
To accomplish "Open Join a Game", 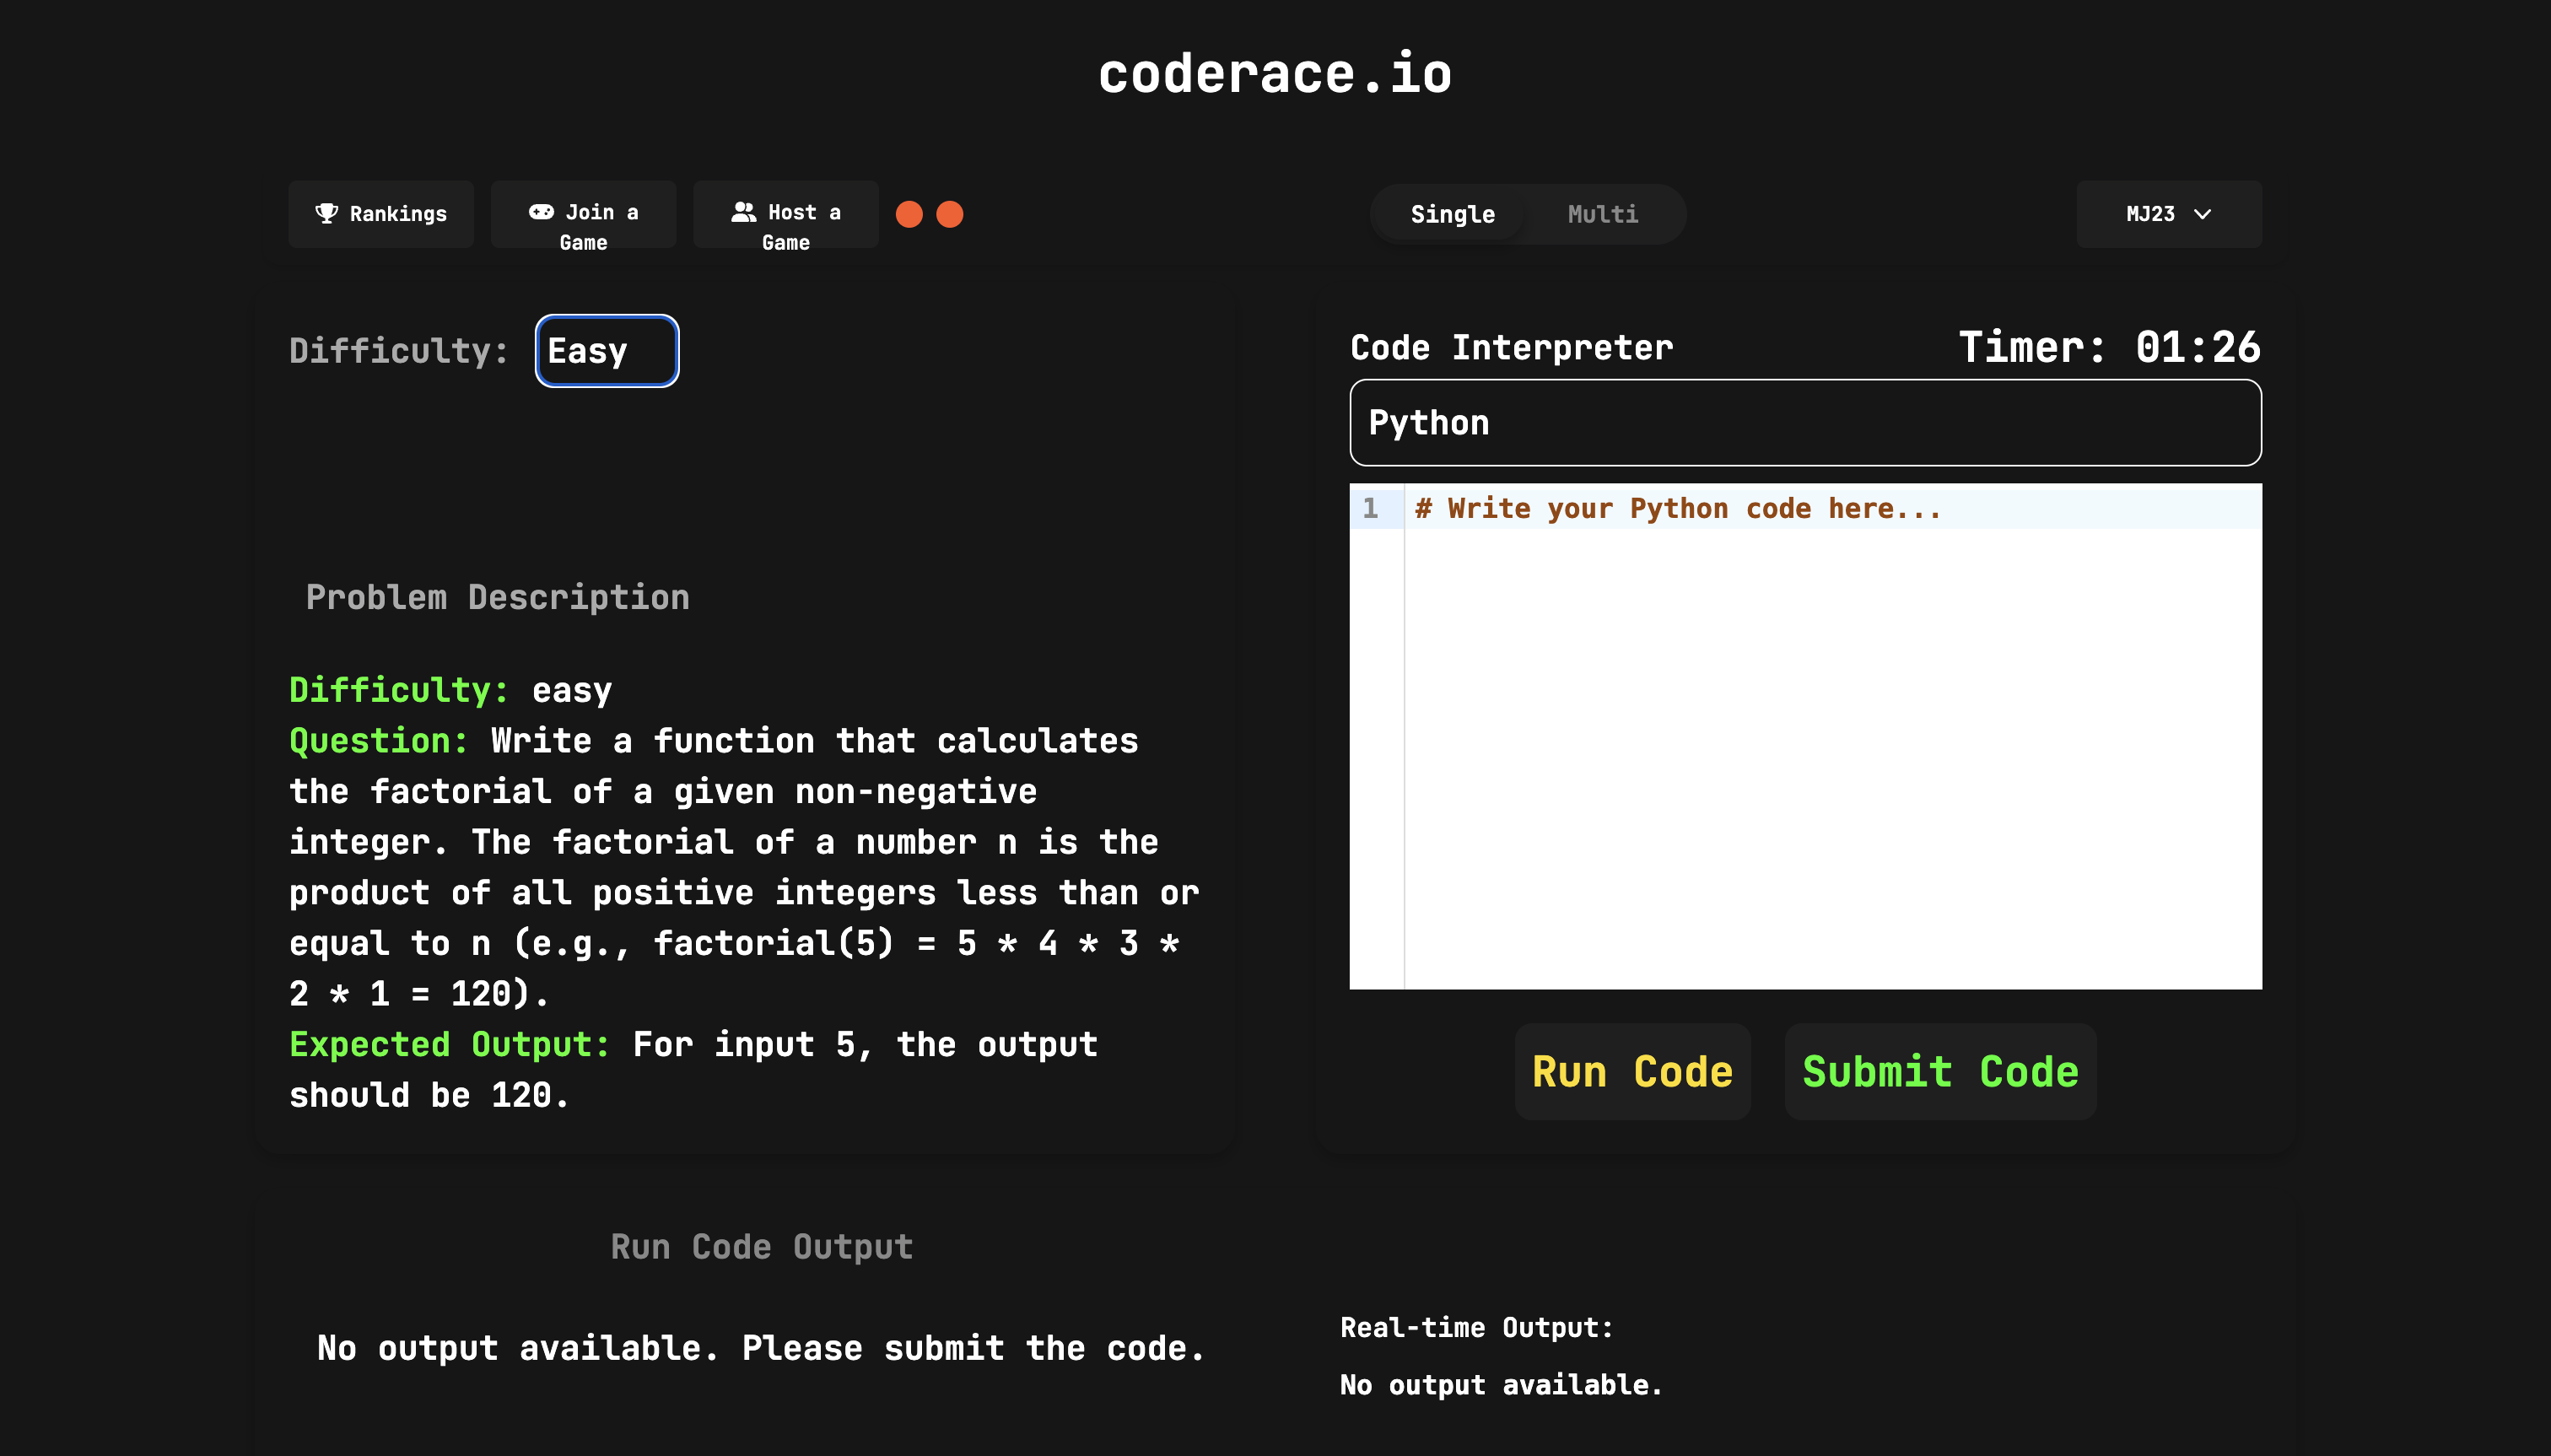I will [583, 226].
